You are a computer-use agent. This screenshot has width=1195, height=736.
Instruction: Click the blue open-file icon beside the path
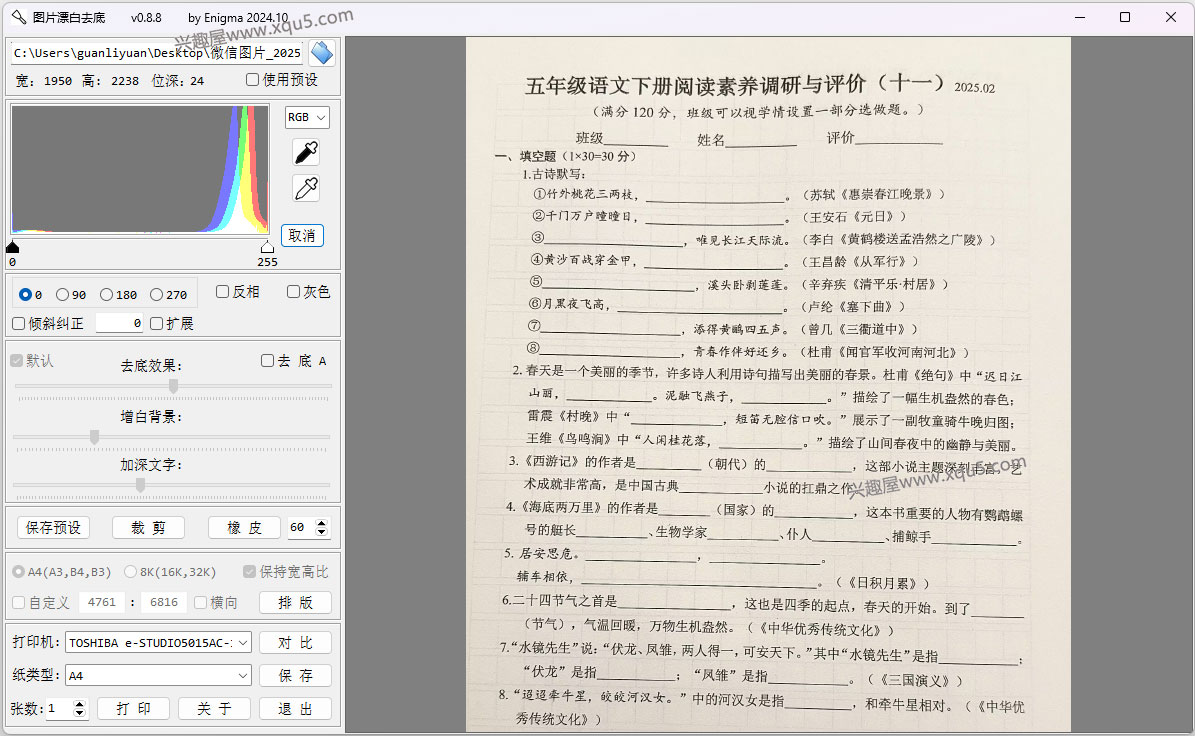(x=322, y=53)
